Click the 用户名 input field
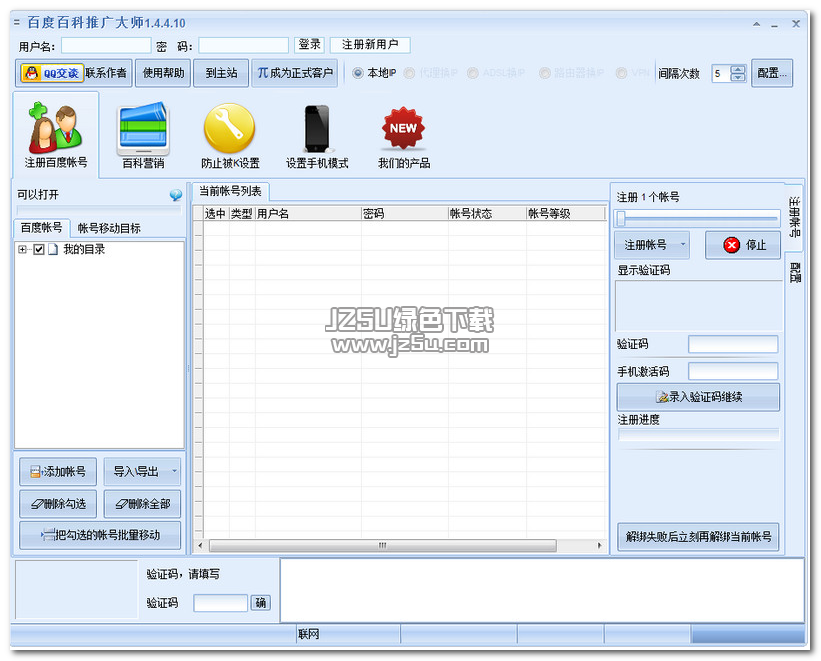The height and width of the screenshot is (661, 821). 106,46
